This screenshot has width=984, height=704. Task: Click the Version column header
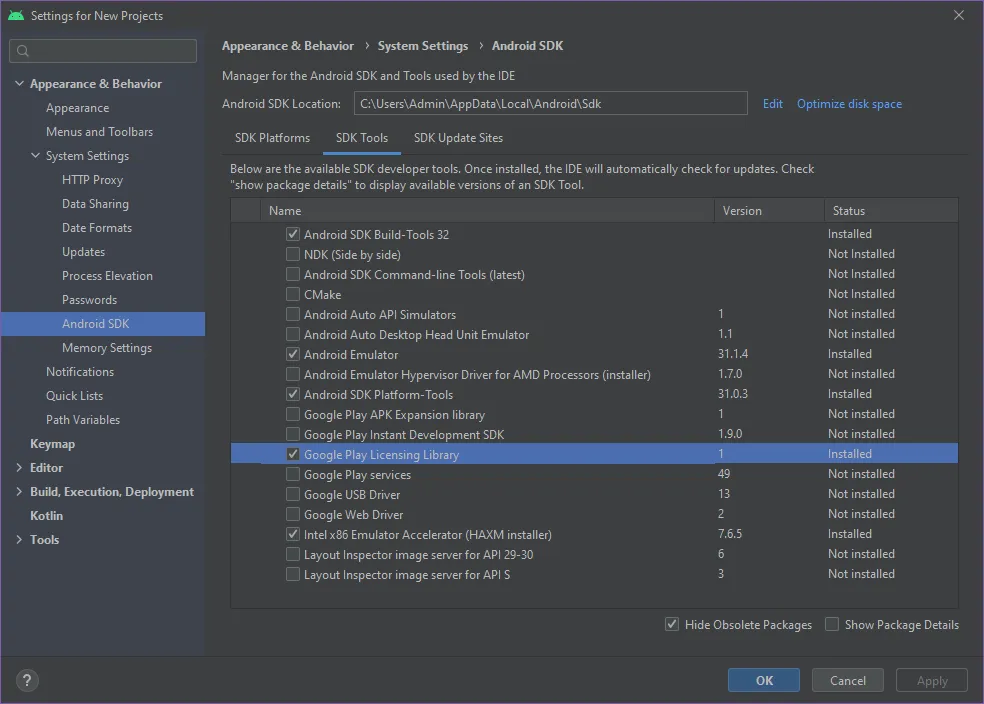769,211
